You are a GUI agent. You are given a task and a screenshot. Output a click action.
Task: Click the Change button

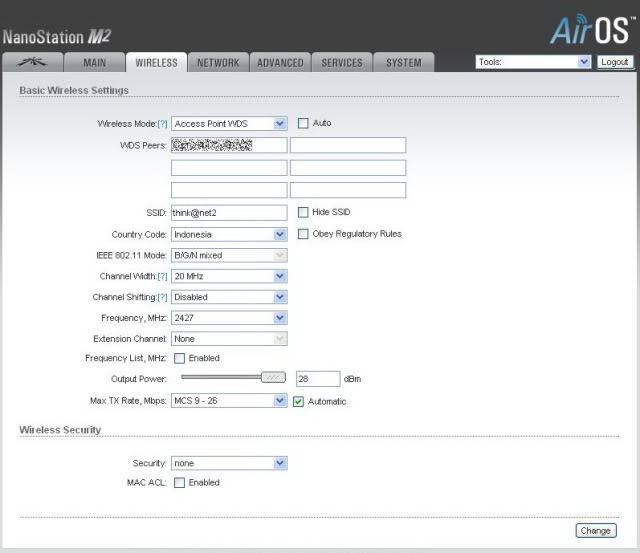(596, 531)
